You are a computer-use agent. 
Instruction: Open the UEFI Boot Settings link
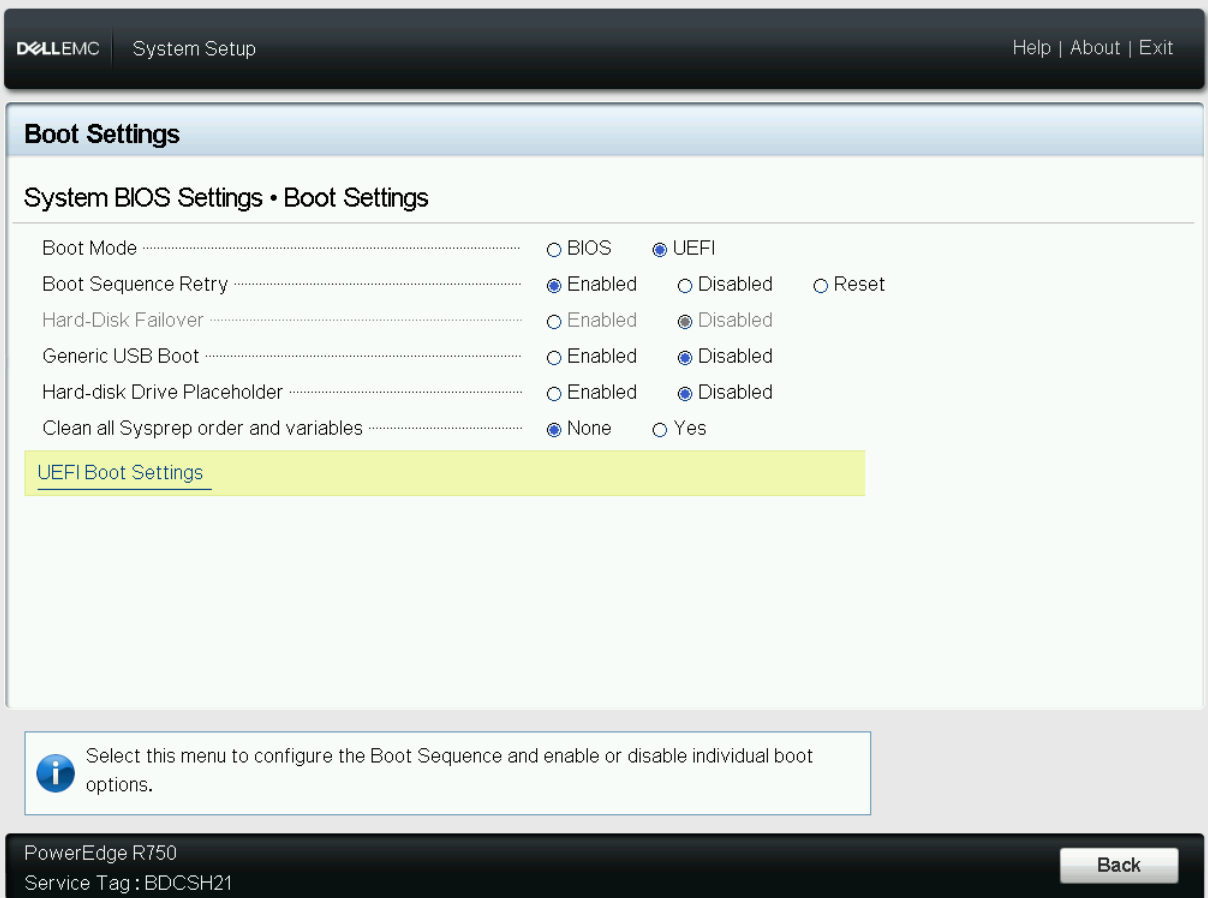point(120,473)
